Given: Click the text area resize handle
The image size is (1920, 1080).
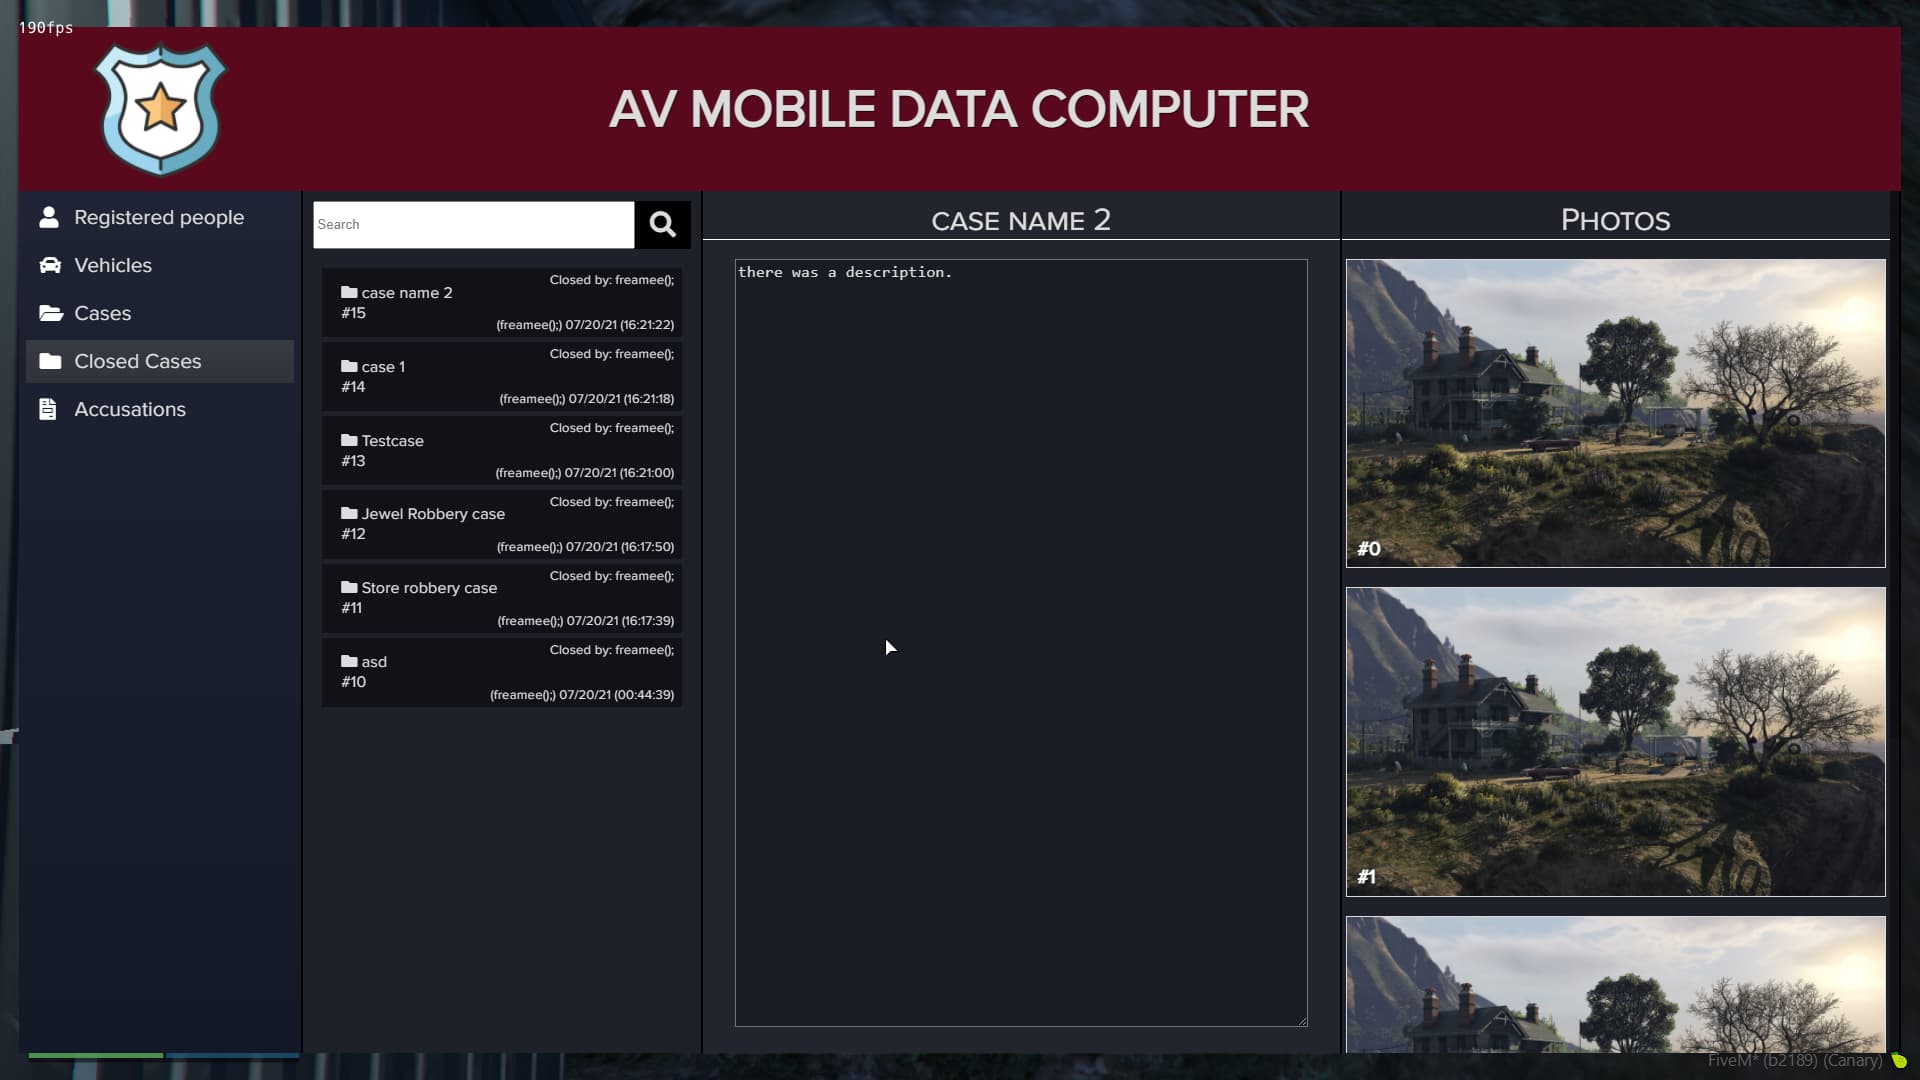Looking at the screenshot, I should tap(1302, 1021).
